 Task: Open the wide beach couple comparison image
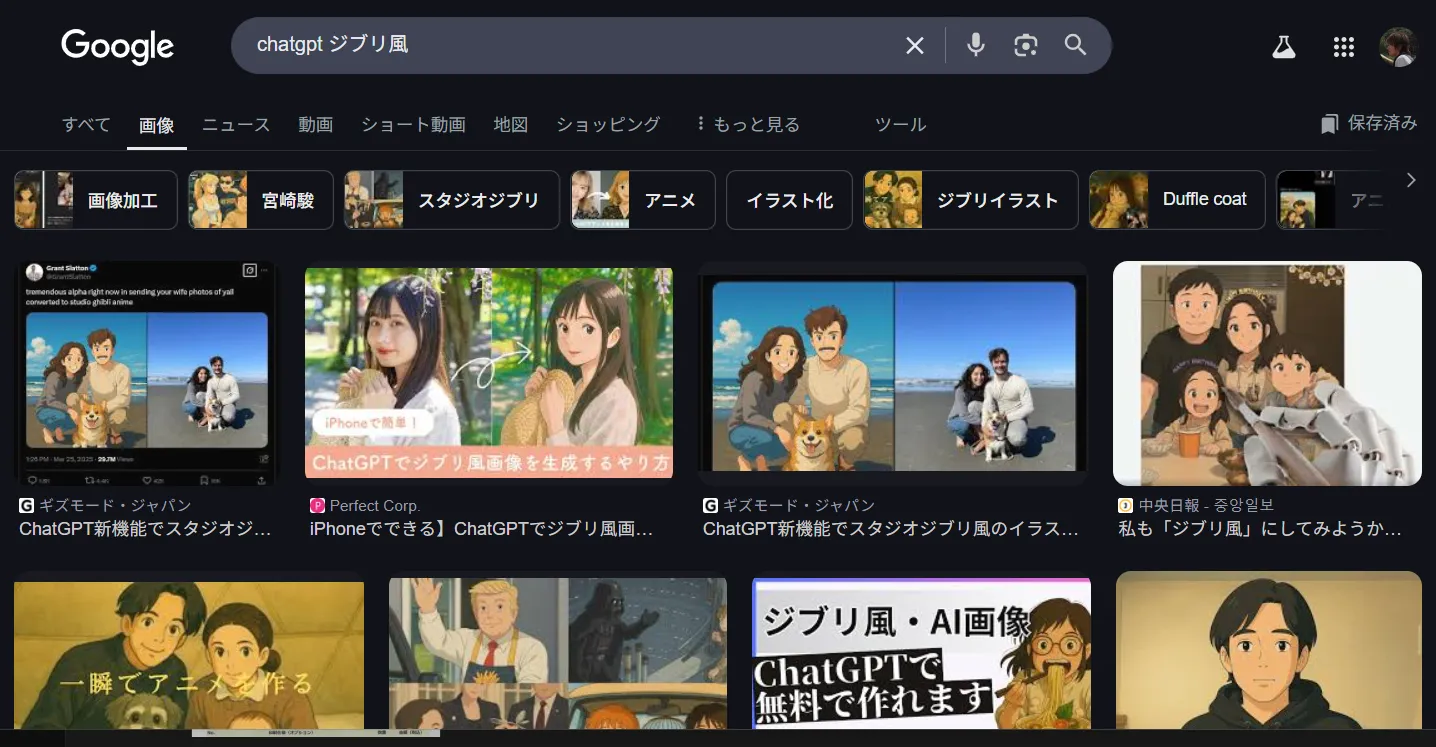pyautogui.click(x=894, y=374)
